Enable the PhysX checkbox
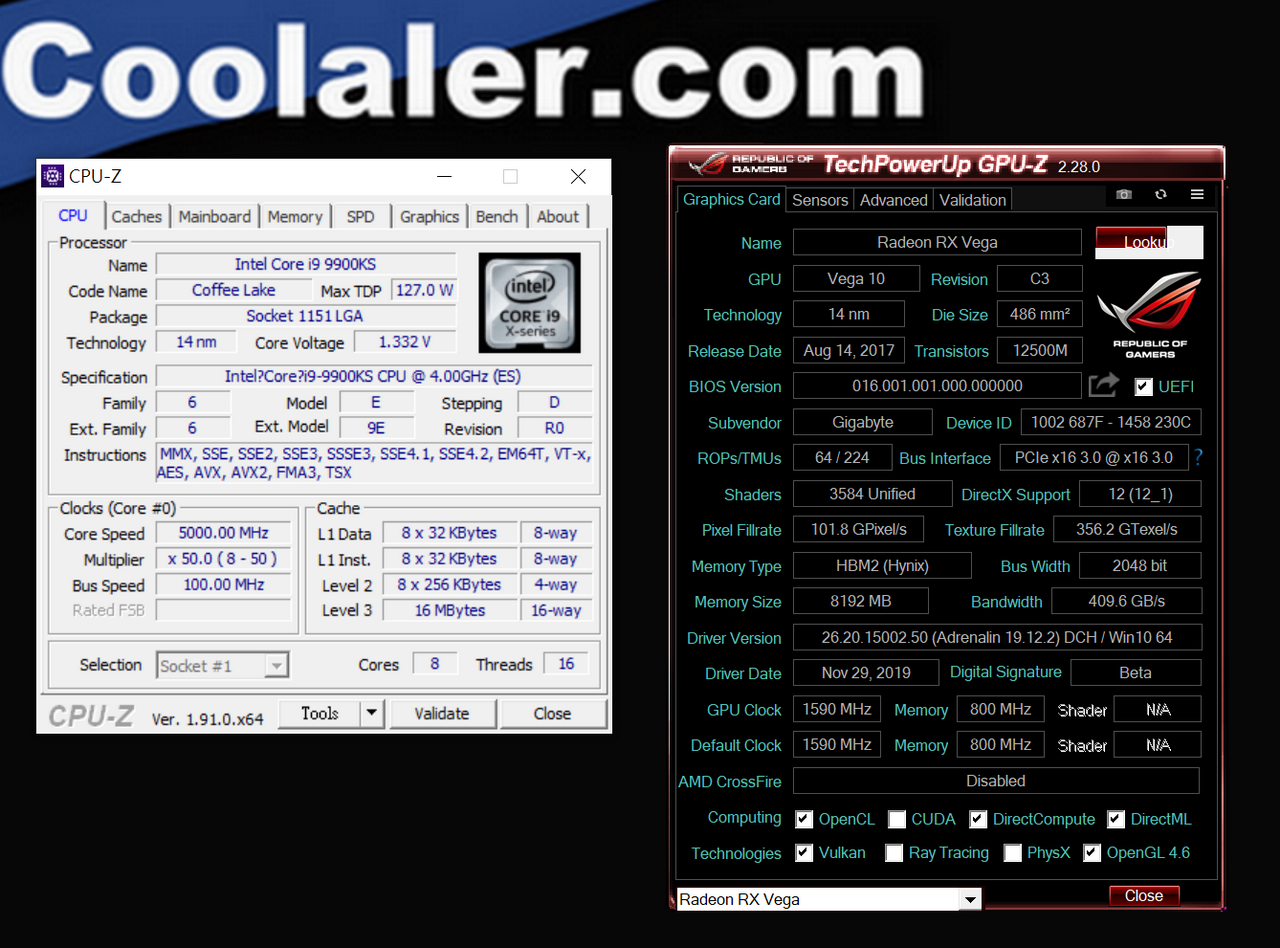This screenshot has height=948, width=1280. tap(1013, 853)
